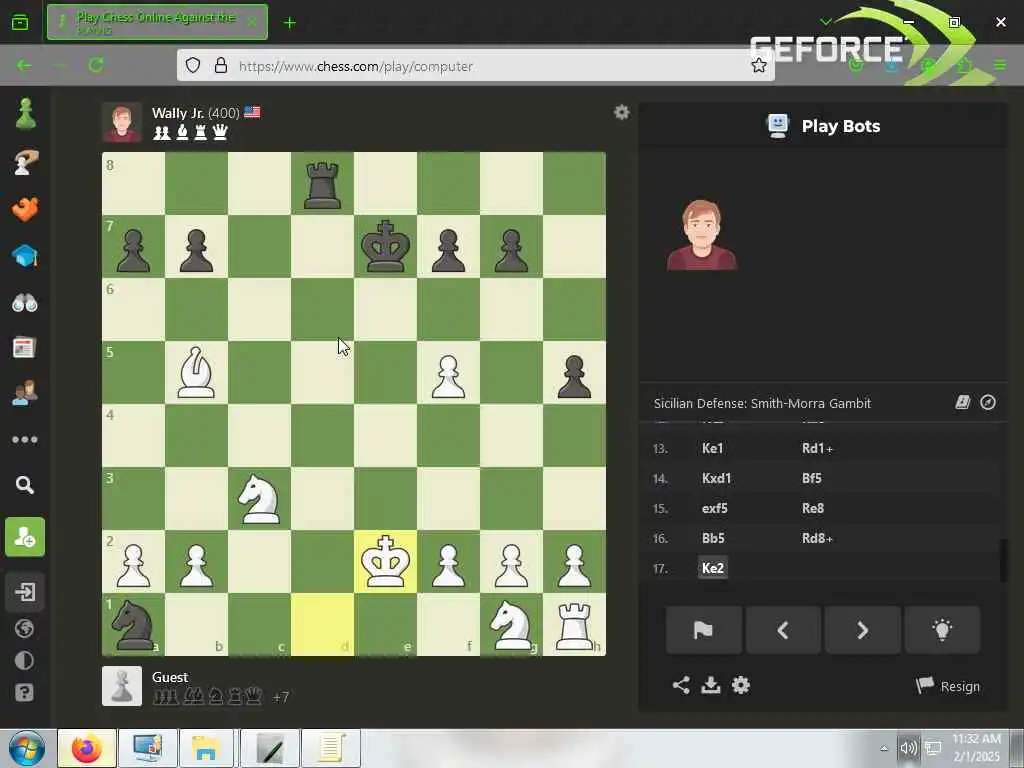Open the More three-dots menu in sidebar
Image resolution: width=1024 pixels, height=768 pixels.
click(25, 440)
